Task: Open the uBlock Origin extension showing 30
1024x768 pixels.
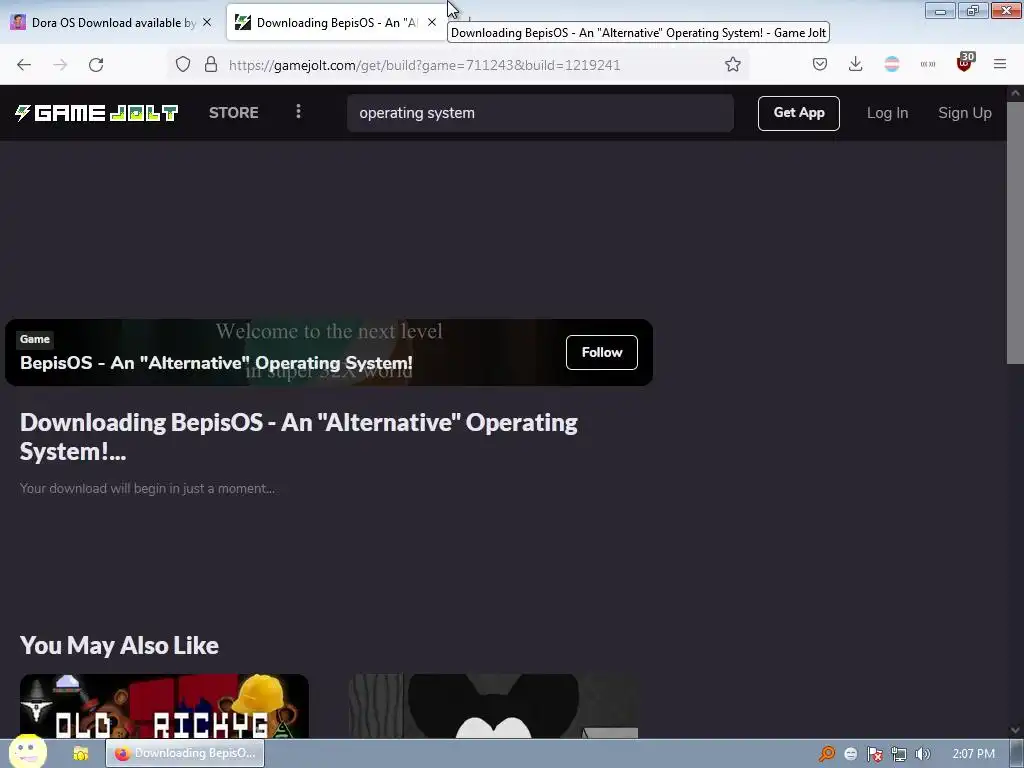Action: coord(965,63)
